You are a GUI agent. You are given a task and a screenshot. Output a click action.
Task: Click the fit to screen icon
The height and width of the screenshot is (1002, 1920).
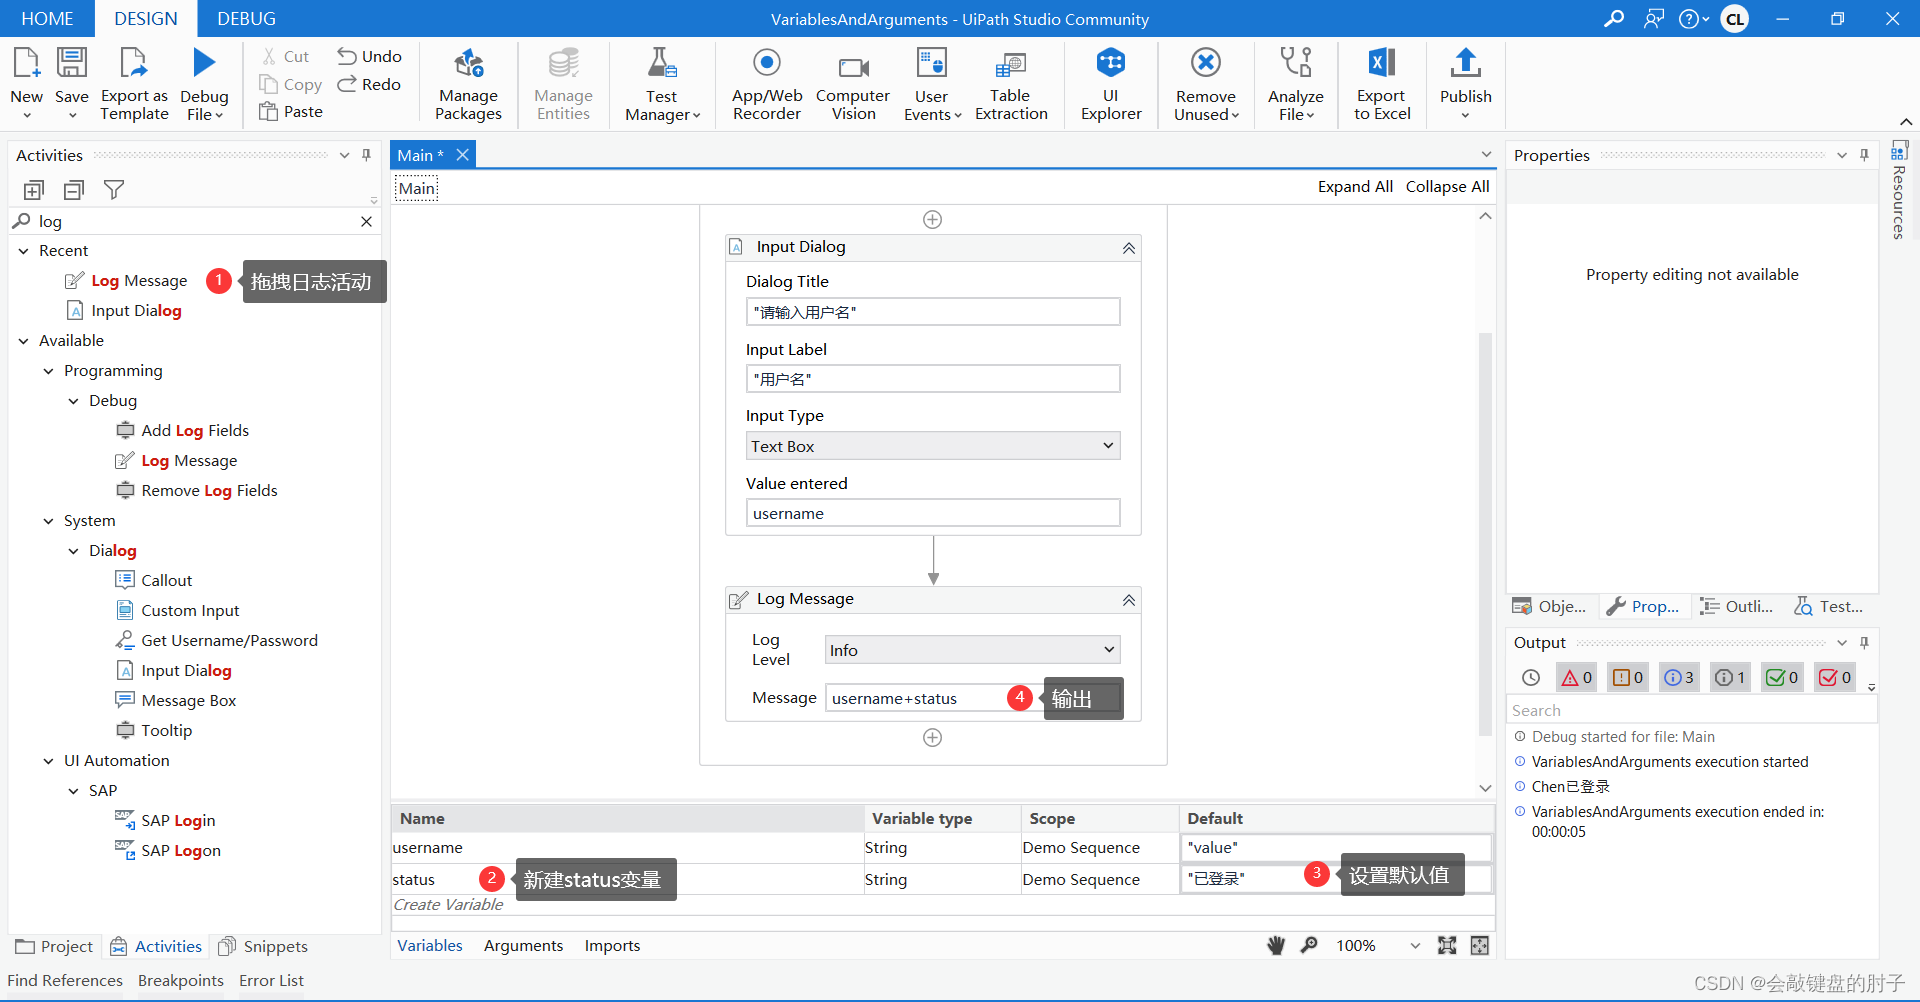pos(1447,945)
